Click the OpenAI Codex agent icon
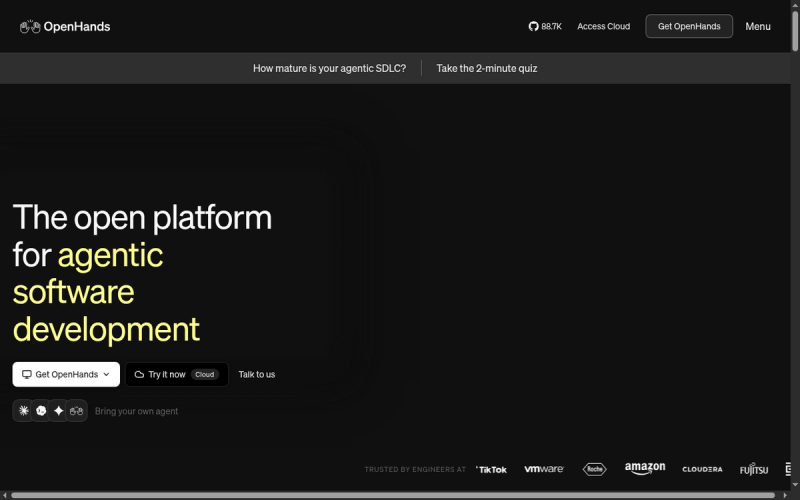 point(41,411)
